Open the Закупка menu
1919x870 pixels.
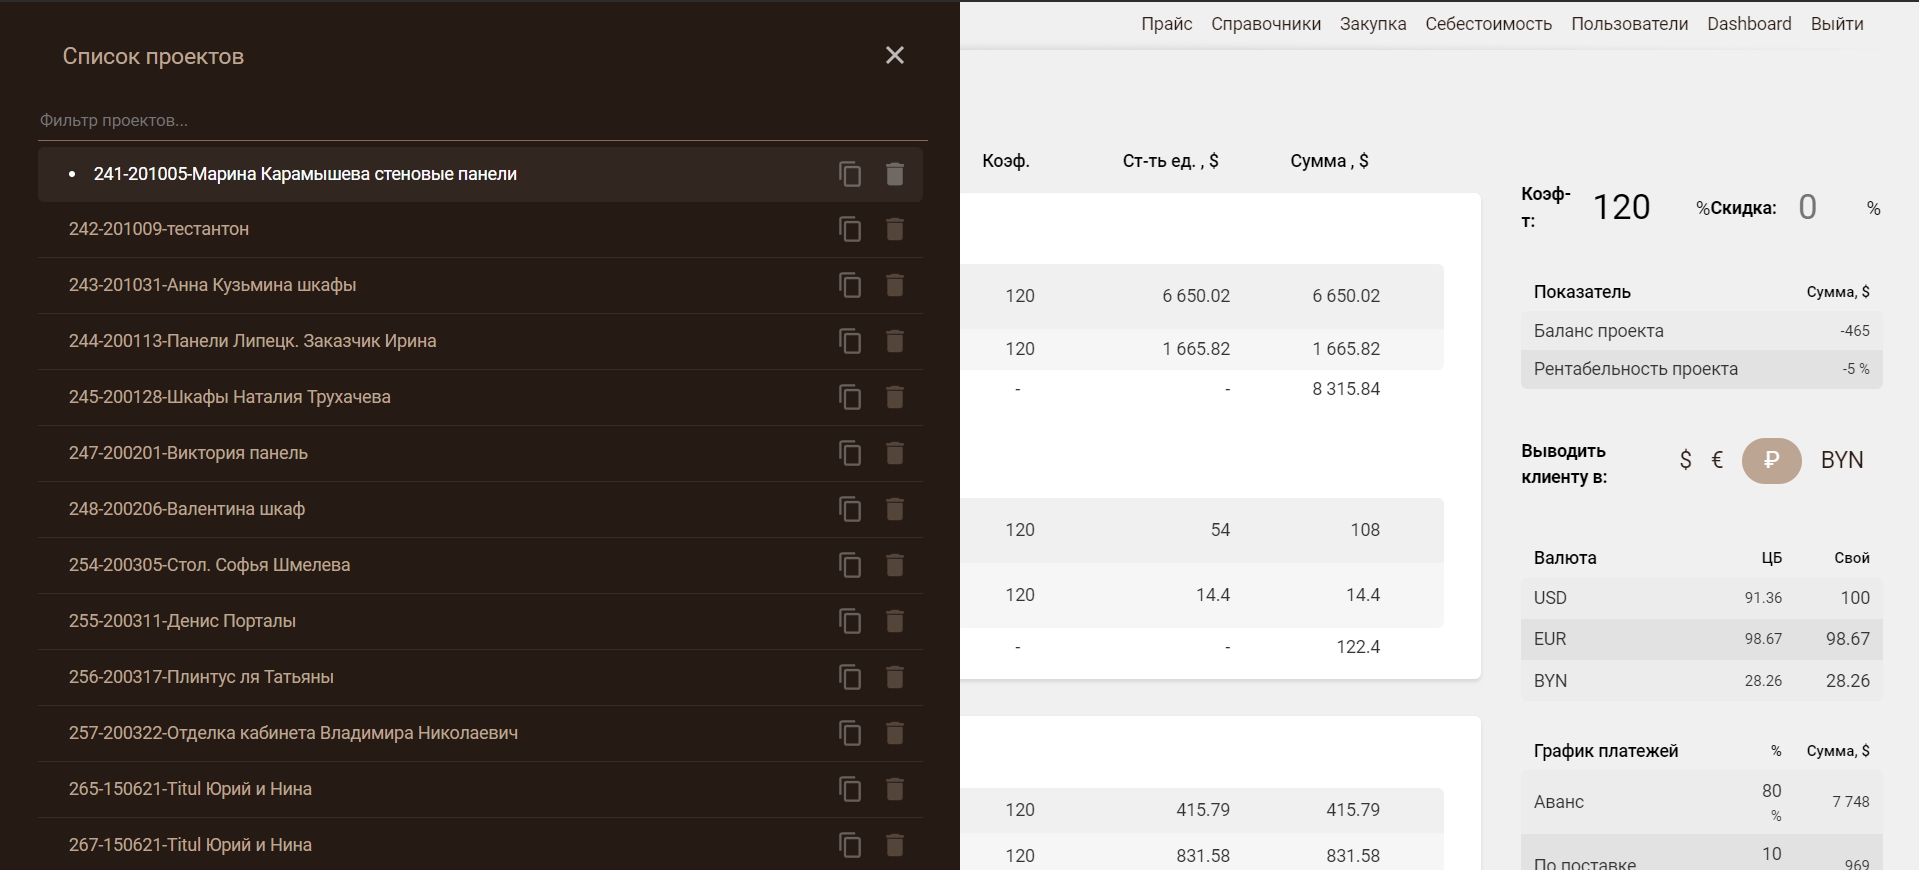coord(1373,24)
